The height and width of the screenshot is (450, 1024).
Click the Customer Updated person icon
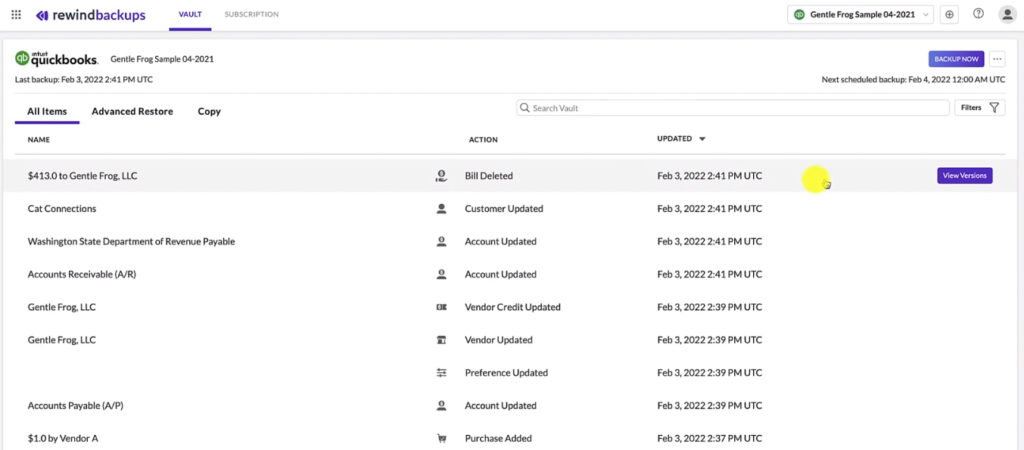(x=441, y=208)
